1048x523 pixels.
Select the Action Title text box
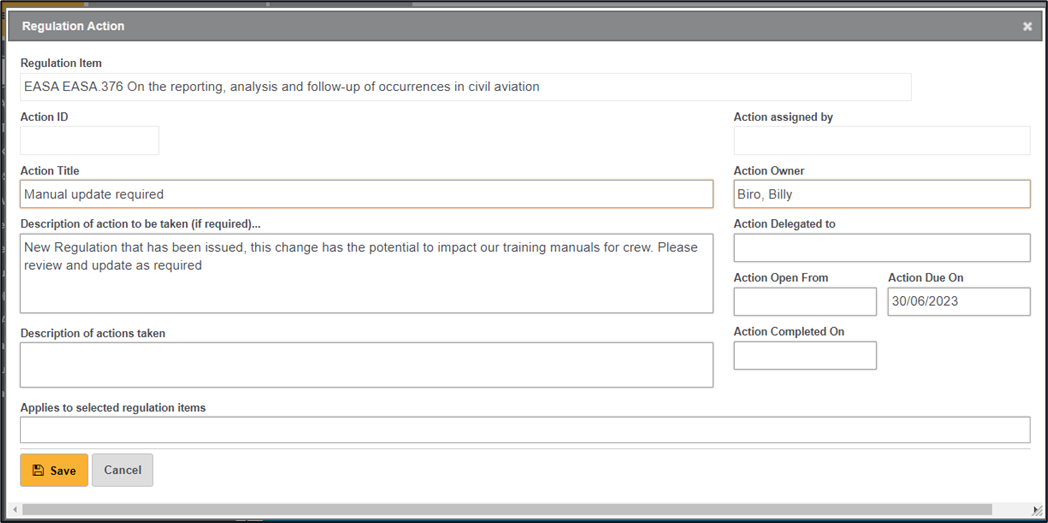click(366, 194)
